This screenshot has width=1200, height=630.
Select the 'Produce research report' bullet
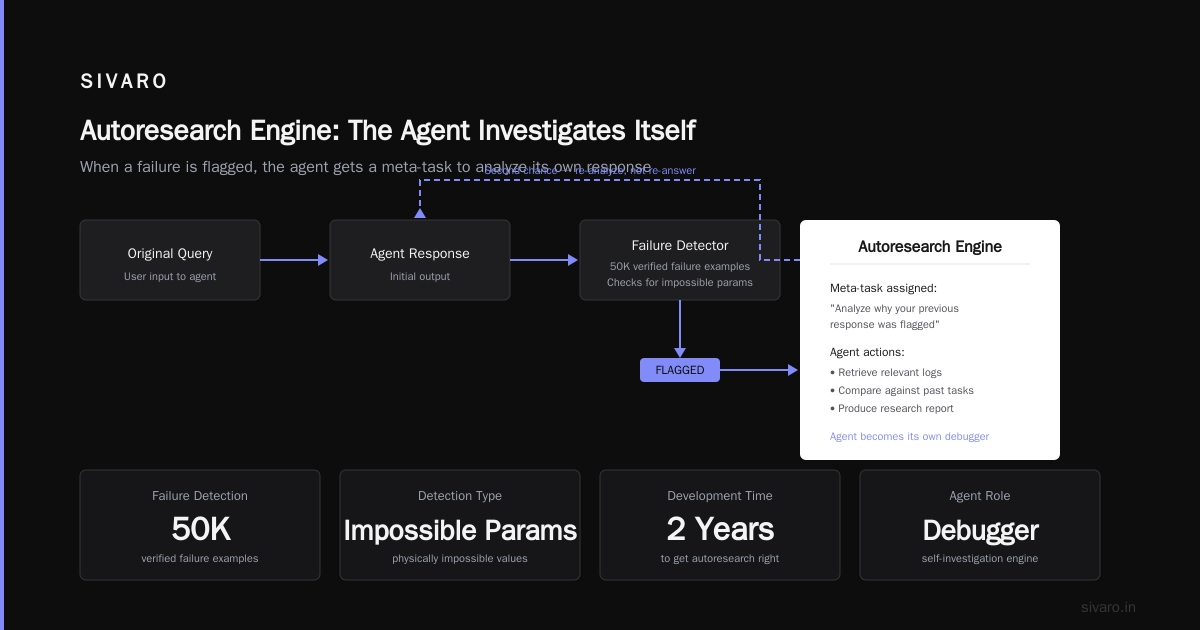892,408
